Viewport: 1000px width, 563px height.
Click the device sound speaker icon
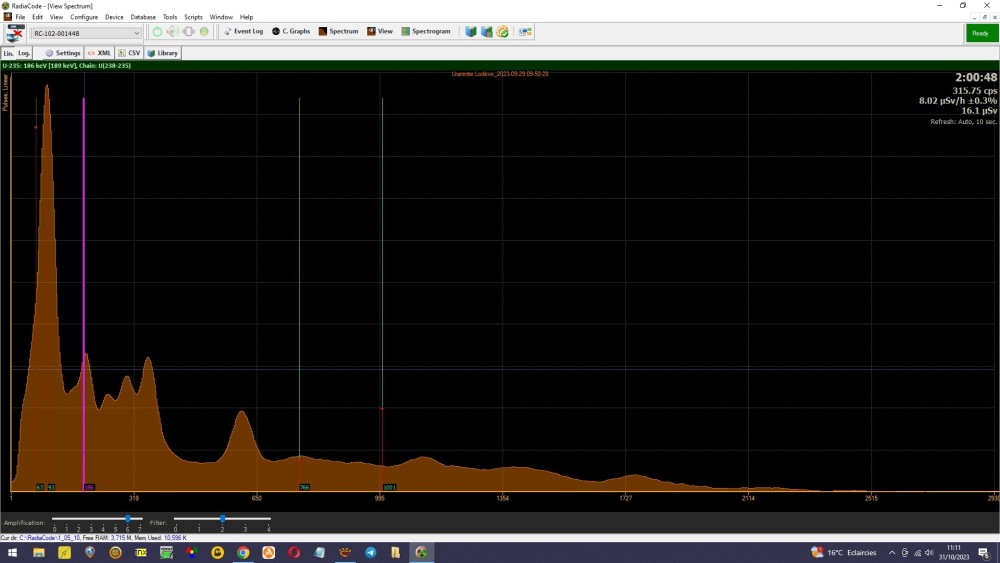[x=173, y=32]
